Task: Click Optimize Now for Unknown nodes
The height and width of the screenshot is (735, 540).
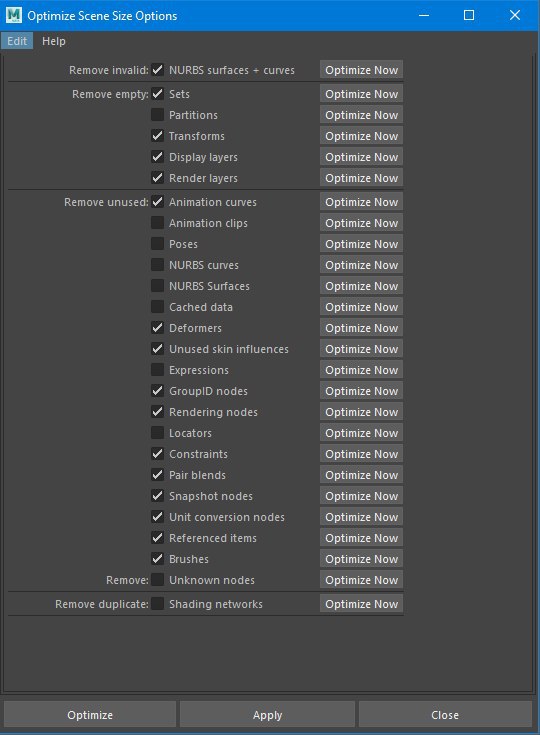Action: tap(361, 580)
